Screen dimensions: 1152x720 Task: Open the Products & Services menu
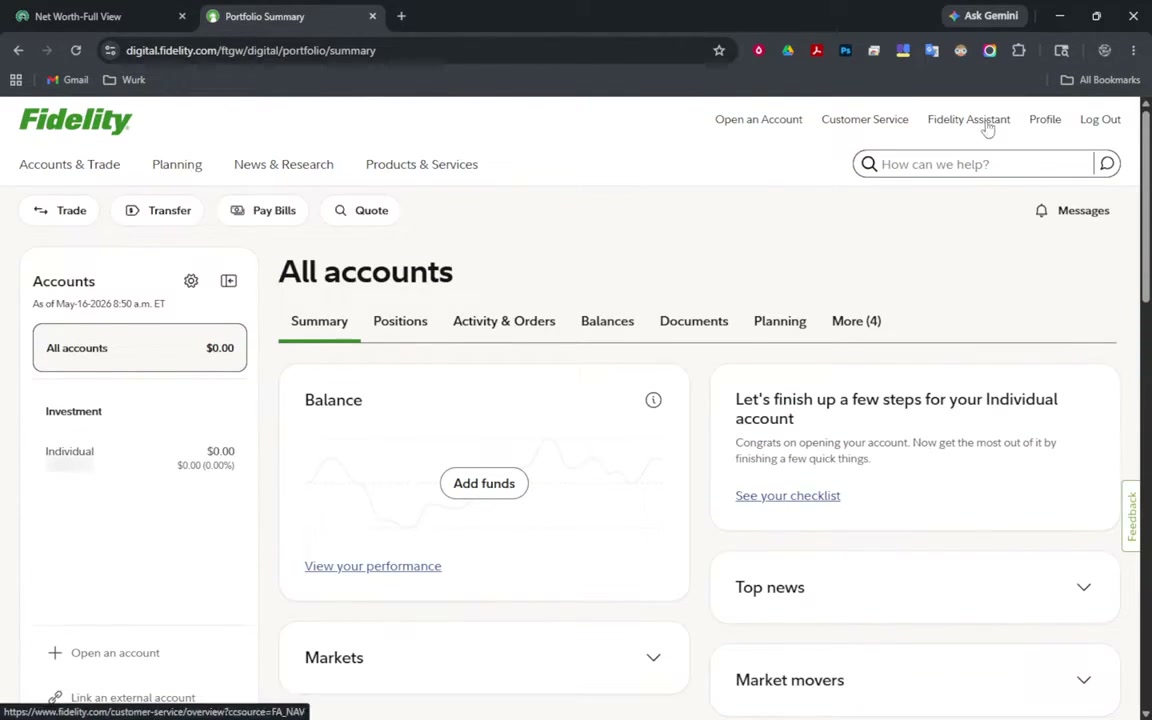click(x=422, y=165)
